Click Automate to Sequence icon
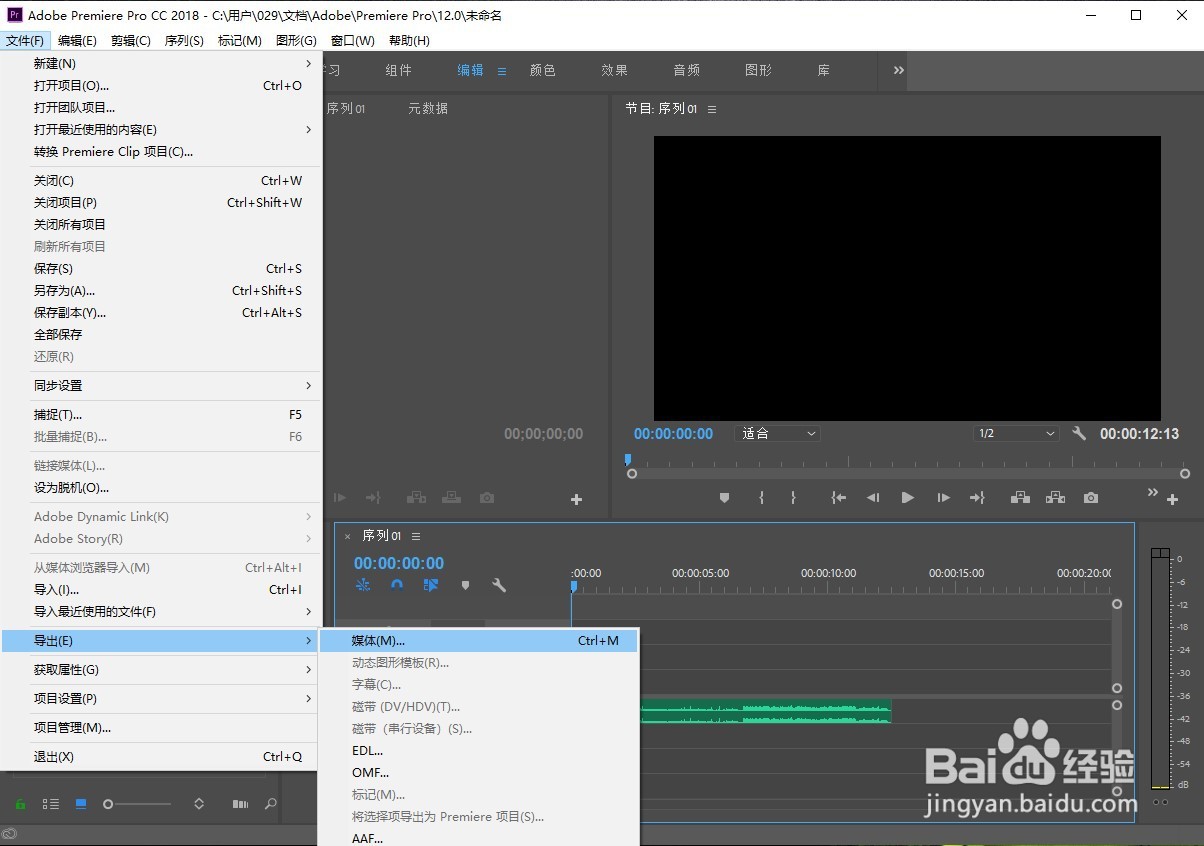Image resolution: width=1204 pixels, height=846 pixels. [240, 804]
